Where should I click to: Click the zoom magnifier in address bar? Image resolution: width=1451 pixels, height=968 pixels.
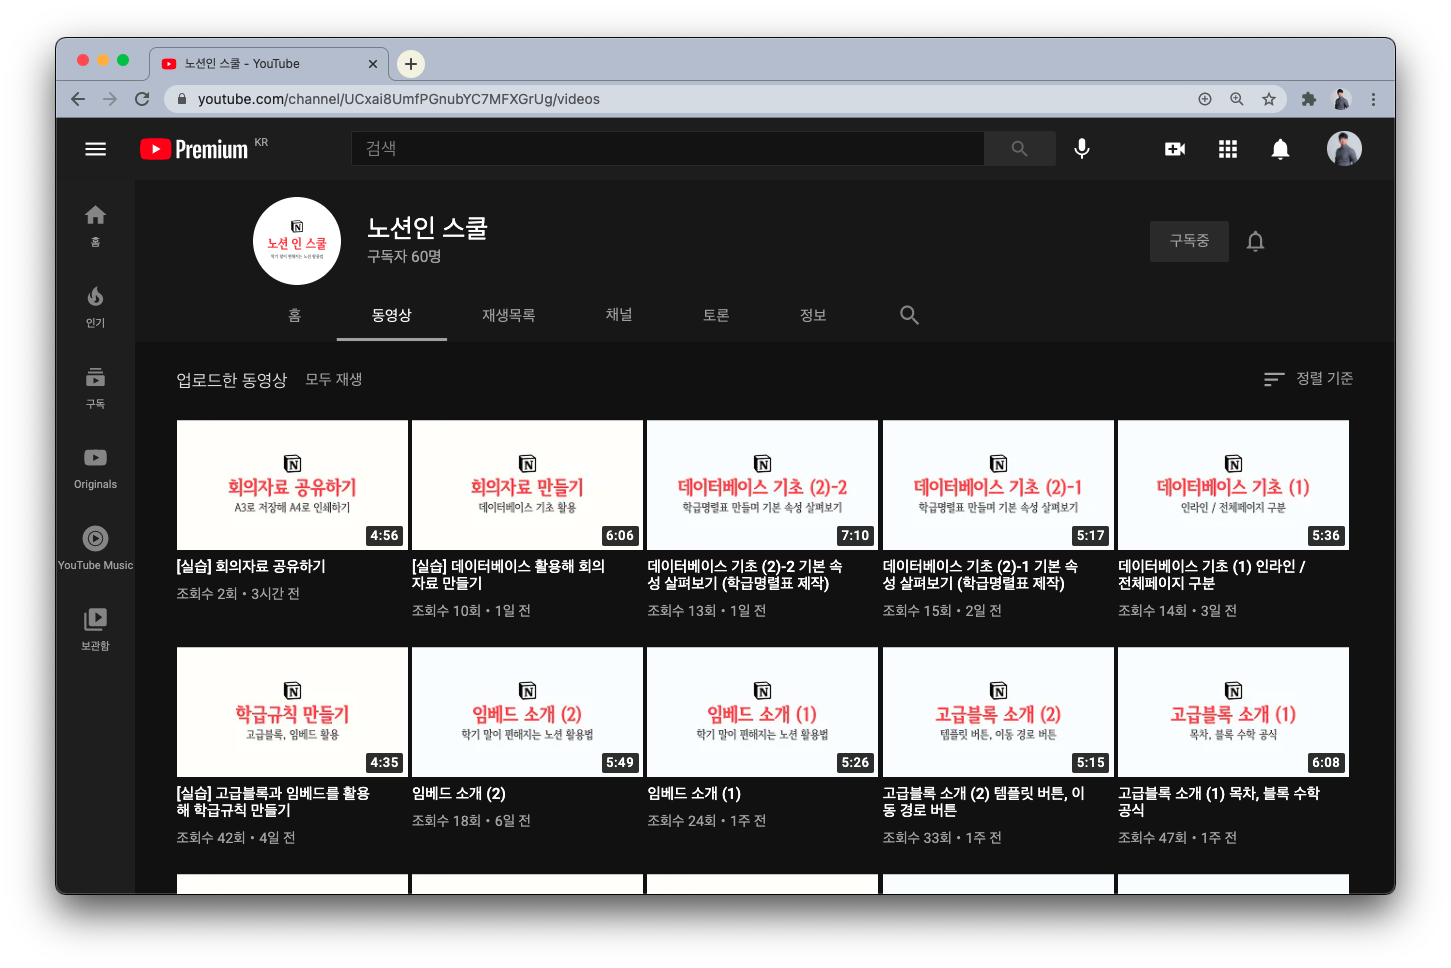point(1237,99)
